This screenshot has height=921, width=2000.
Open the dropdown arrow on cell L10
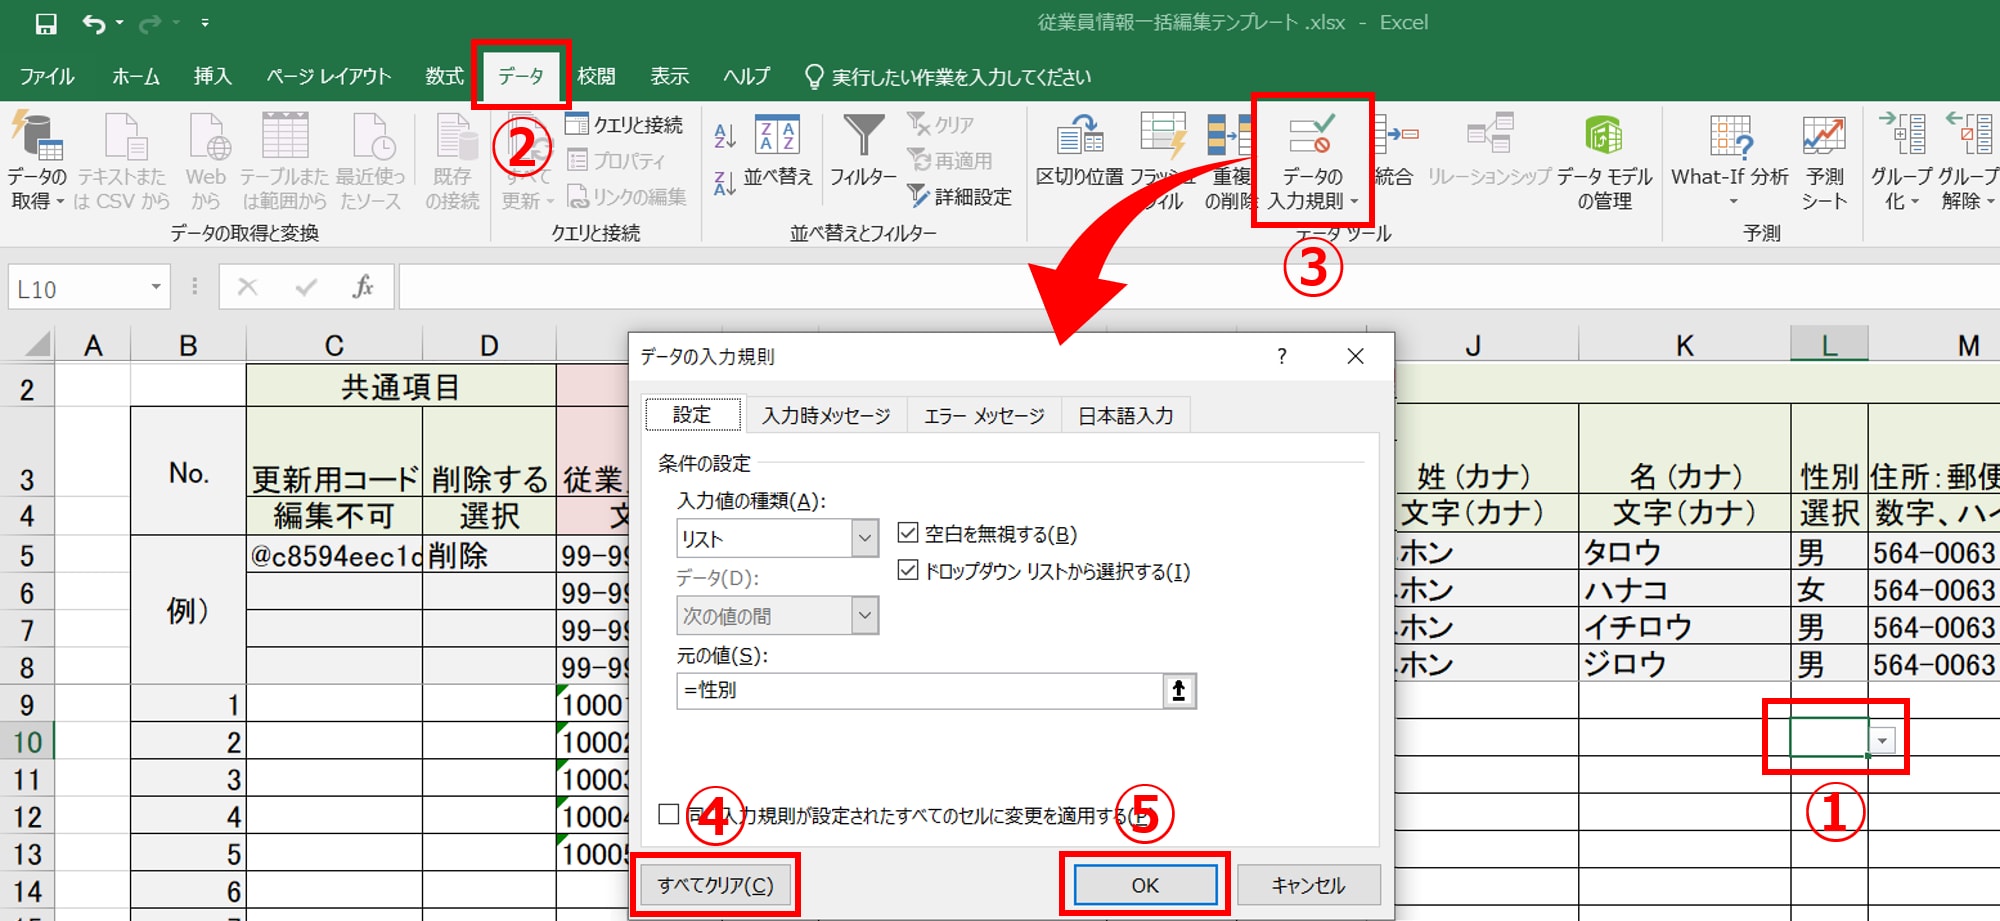[1883, 741]
